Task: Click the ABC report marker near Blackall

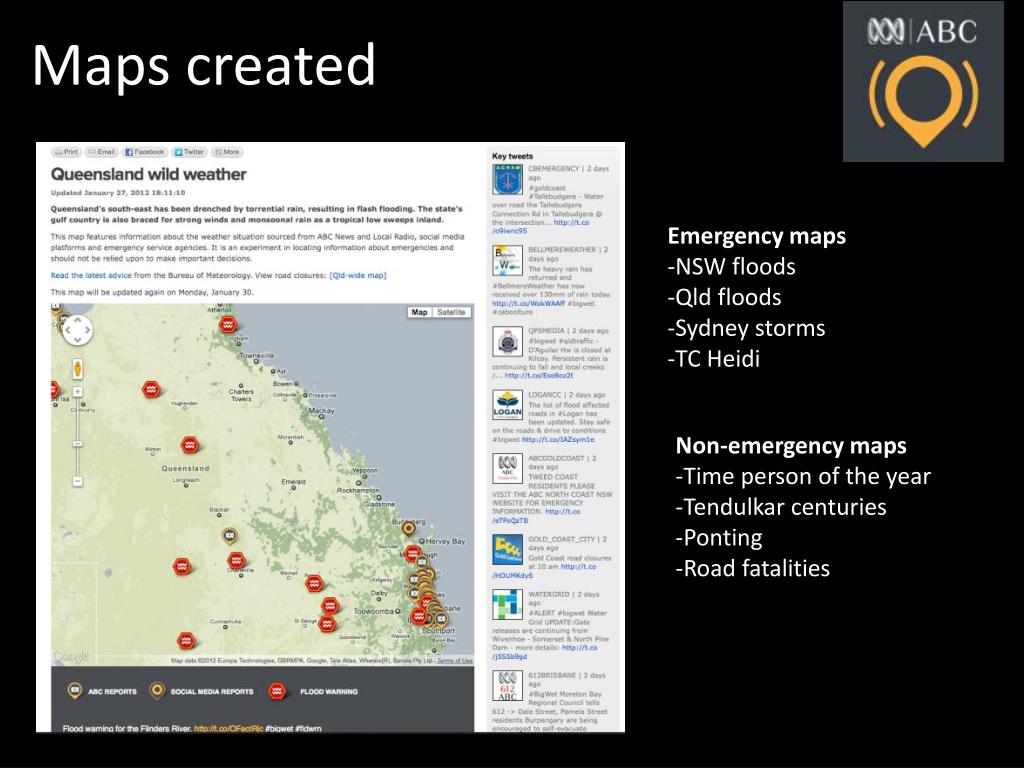Action: pos(230,535)
